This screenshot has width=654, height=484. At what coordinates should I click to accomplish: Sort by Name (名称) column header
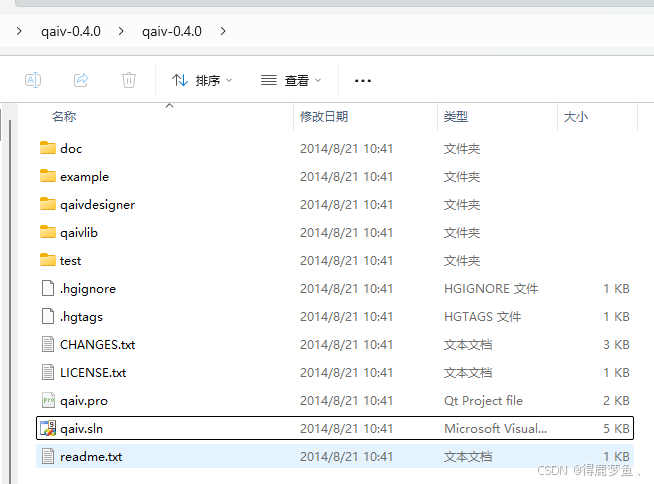click(64, 116)
